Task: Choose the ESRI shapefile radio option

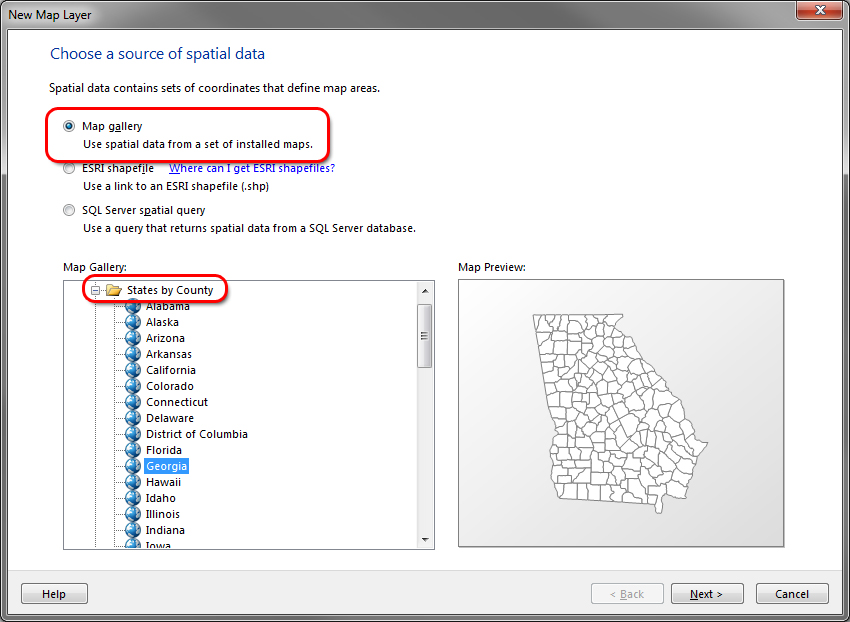Action: [69, 169]
